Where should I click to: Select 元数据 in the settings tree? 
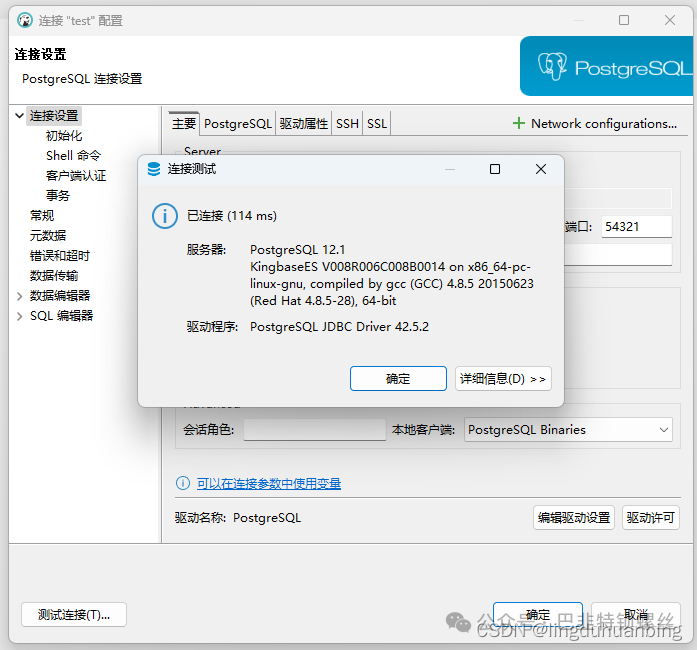(48, 236)
